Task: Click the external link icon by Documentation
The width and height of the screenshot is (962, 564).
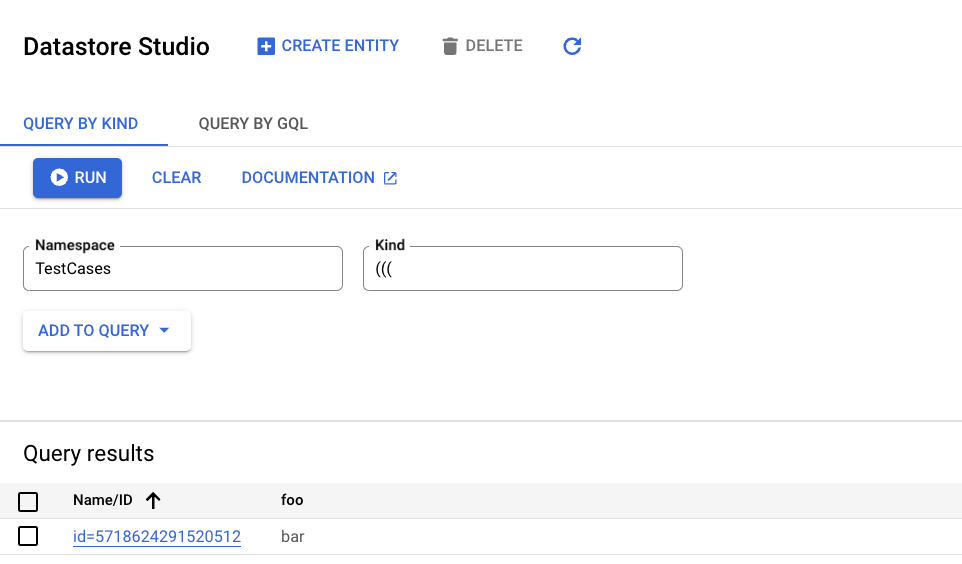Action: click(x=391, y=178)
